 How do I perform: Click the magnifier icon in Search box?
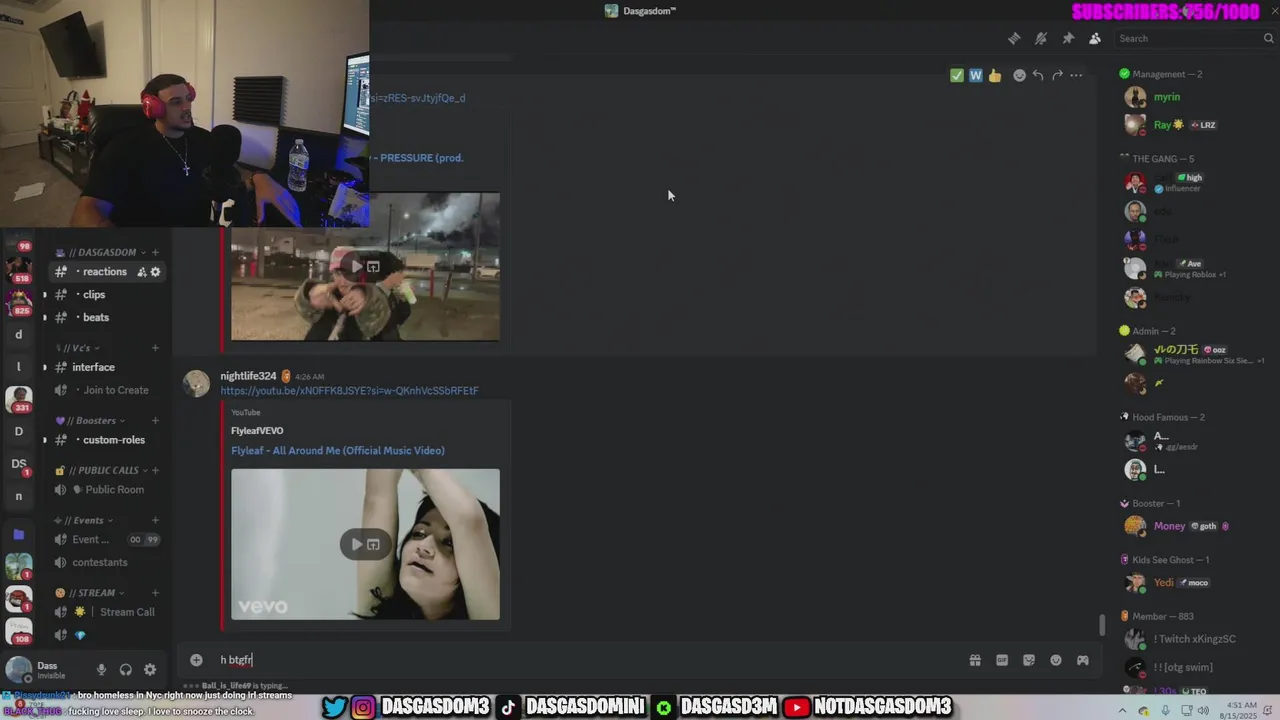coord(1268,38)
